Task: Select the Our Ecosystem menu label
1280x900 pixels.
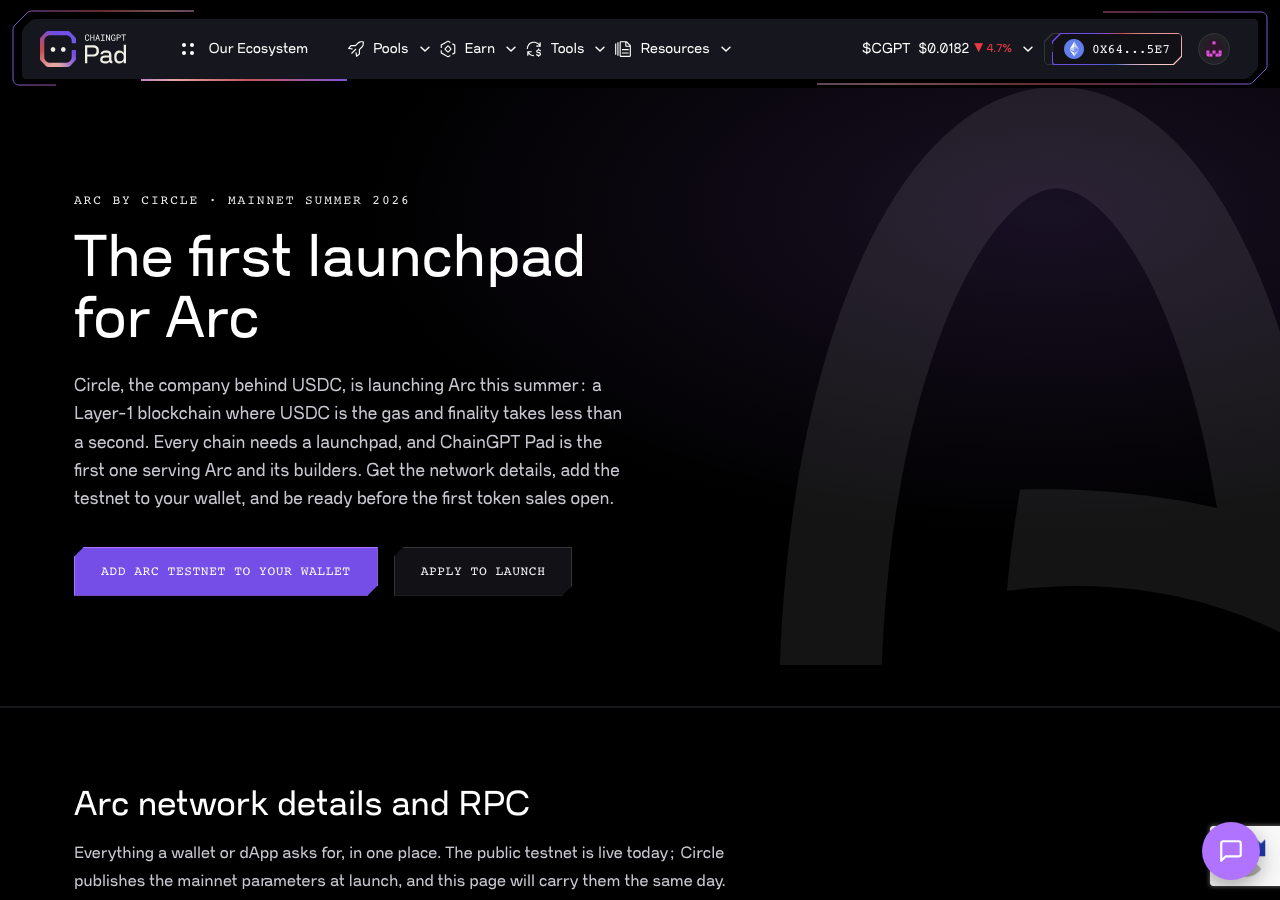Action: (x=258, y=48)
